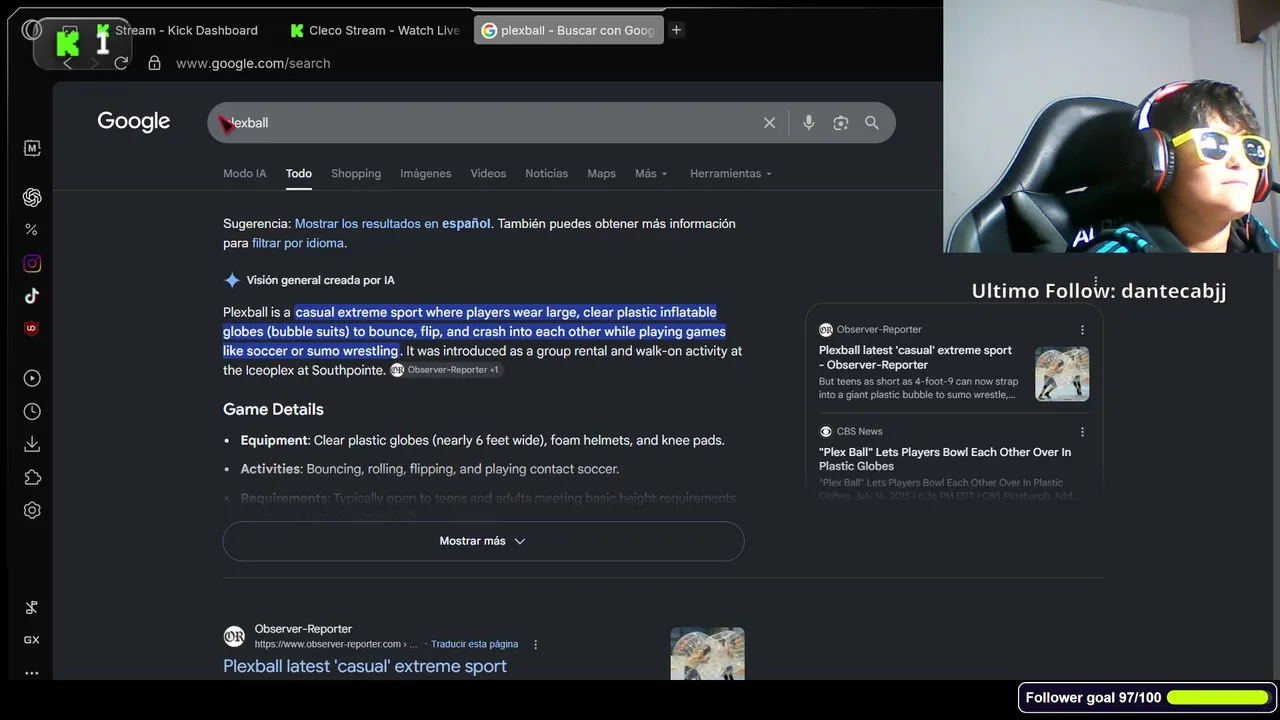Screen dimensions: 1280x720
Task: Select the plexball Google search tab
Action: coord(567,30)
